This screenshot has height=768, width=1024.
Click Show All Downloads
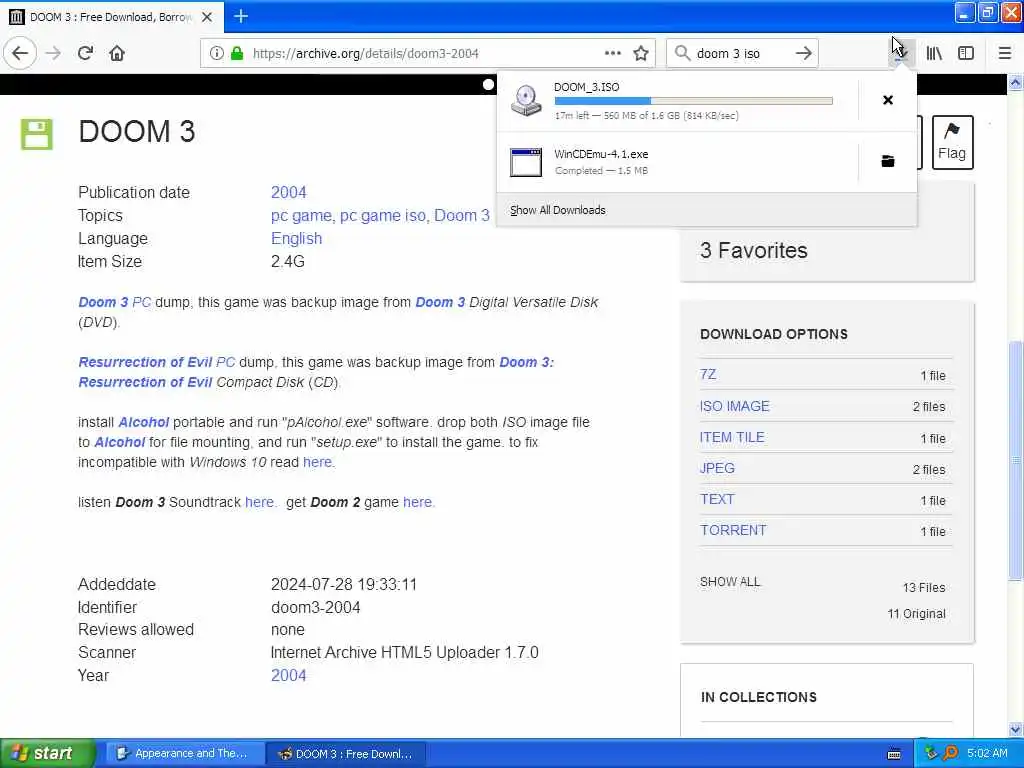coord(558,210)
